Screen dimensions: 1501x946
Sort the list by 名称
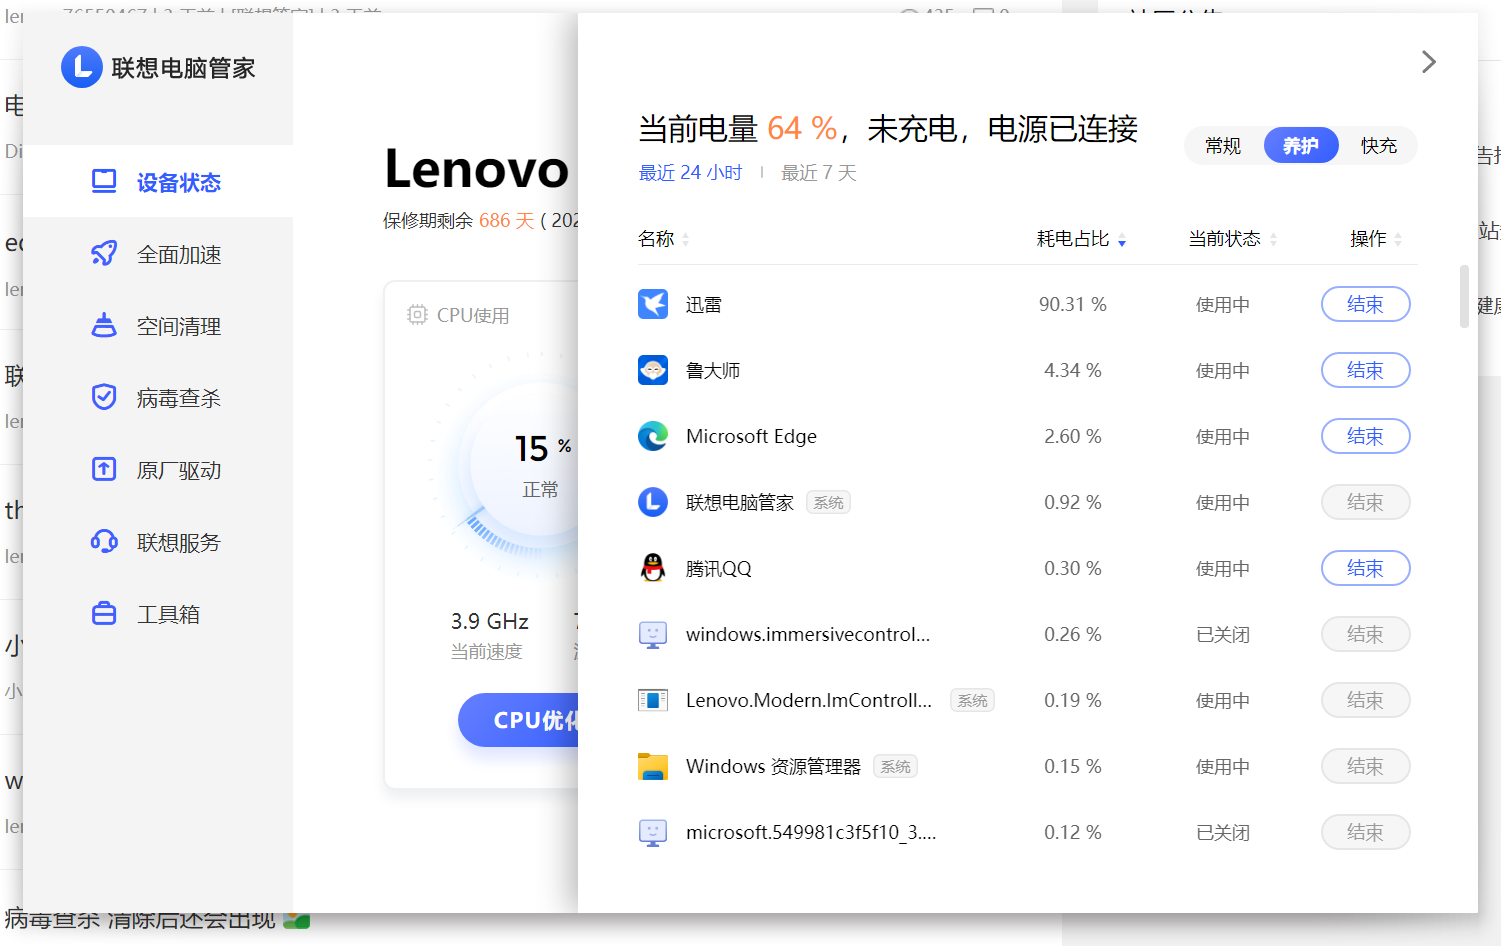[x=664, y=239]
